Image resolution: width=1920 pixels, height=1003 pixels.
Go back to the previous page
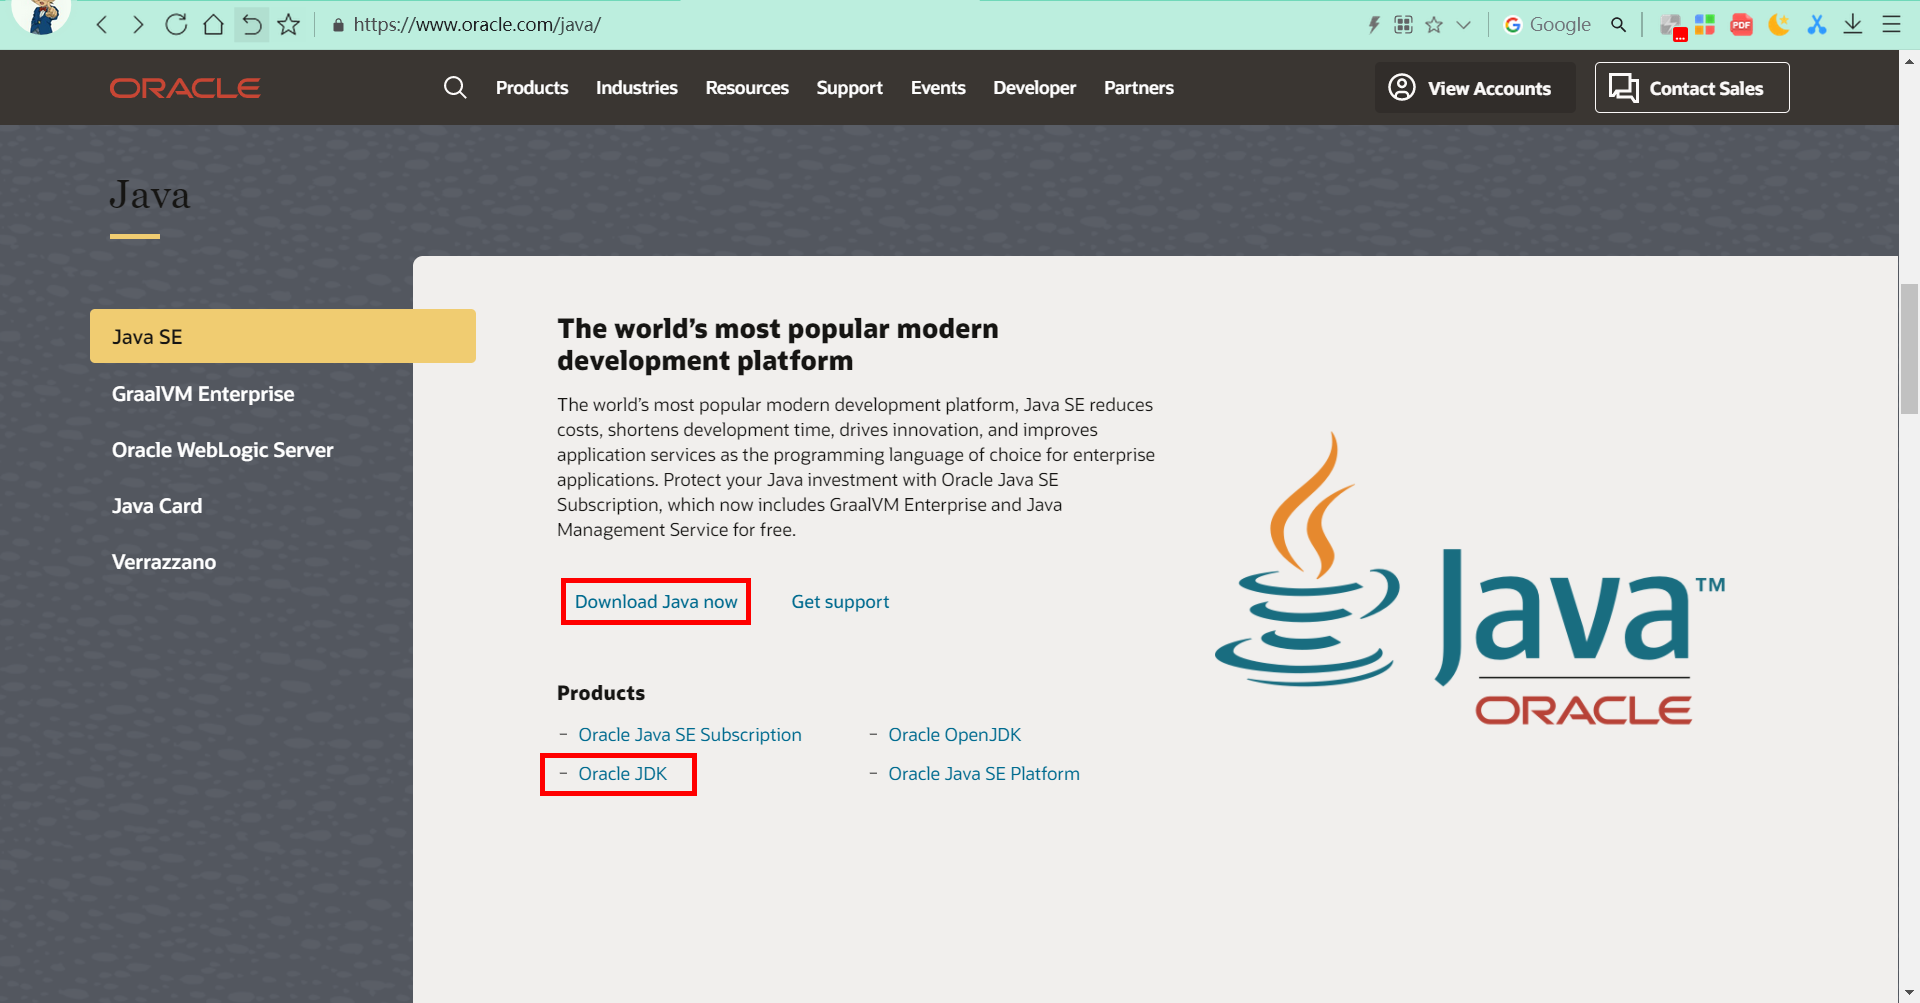[102, 25]
